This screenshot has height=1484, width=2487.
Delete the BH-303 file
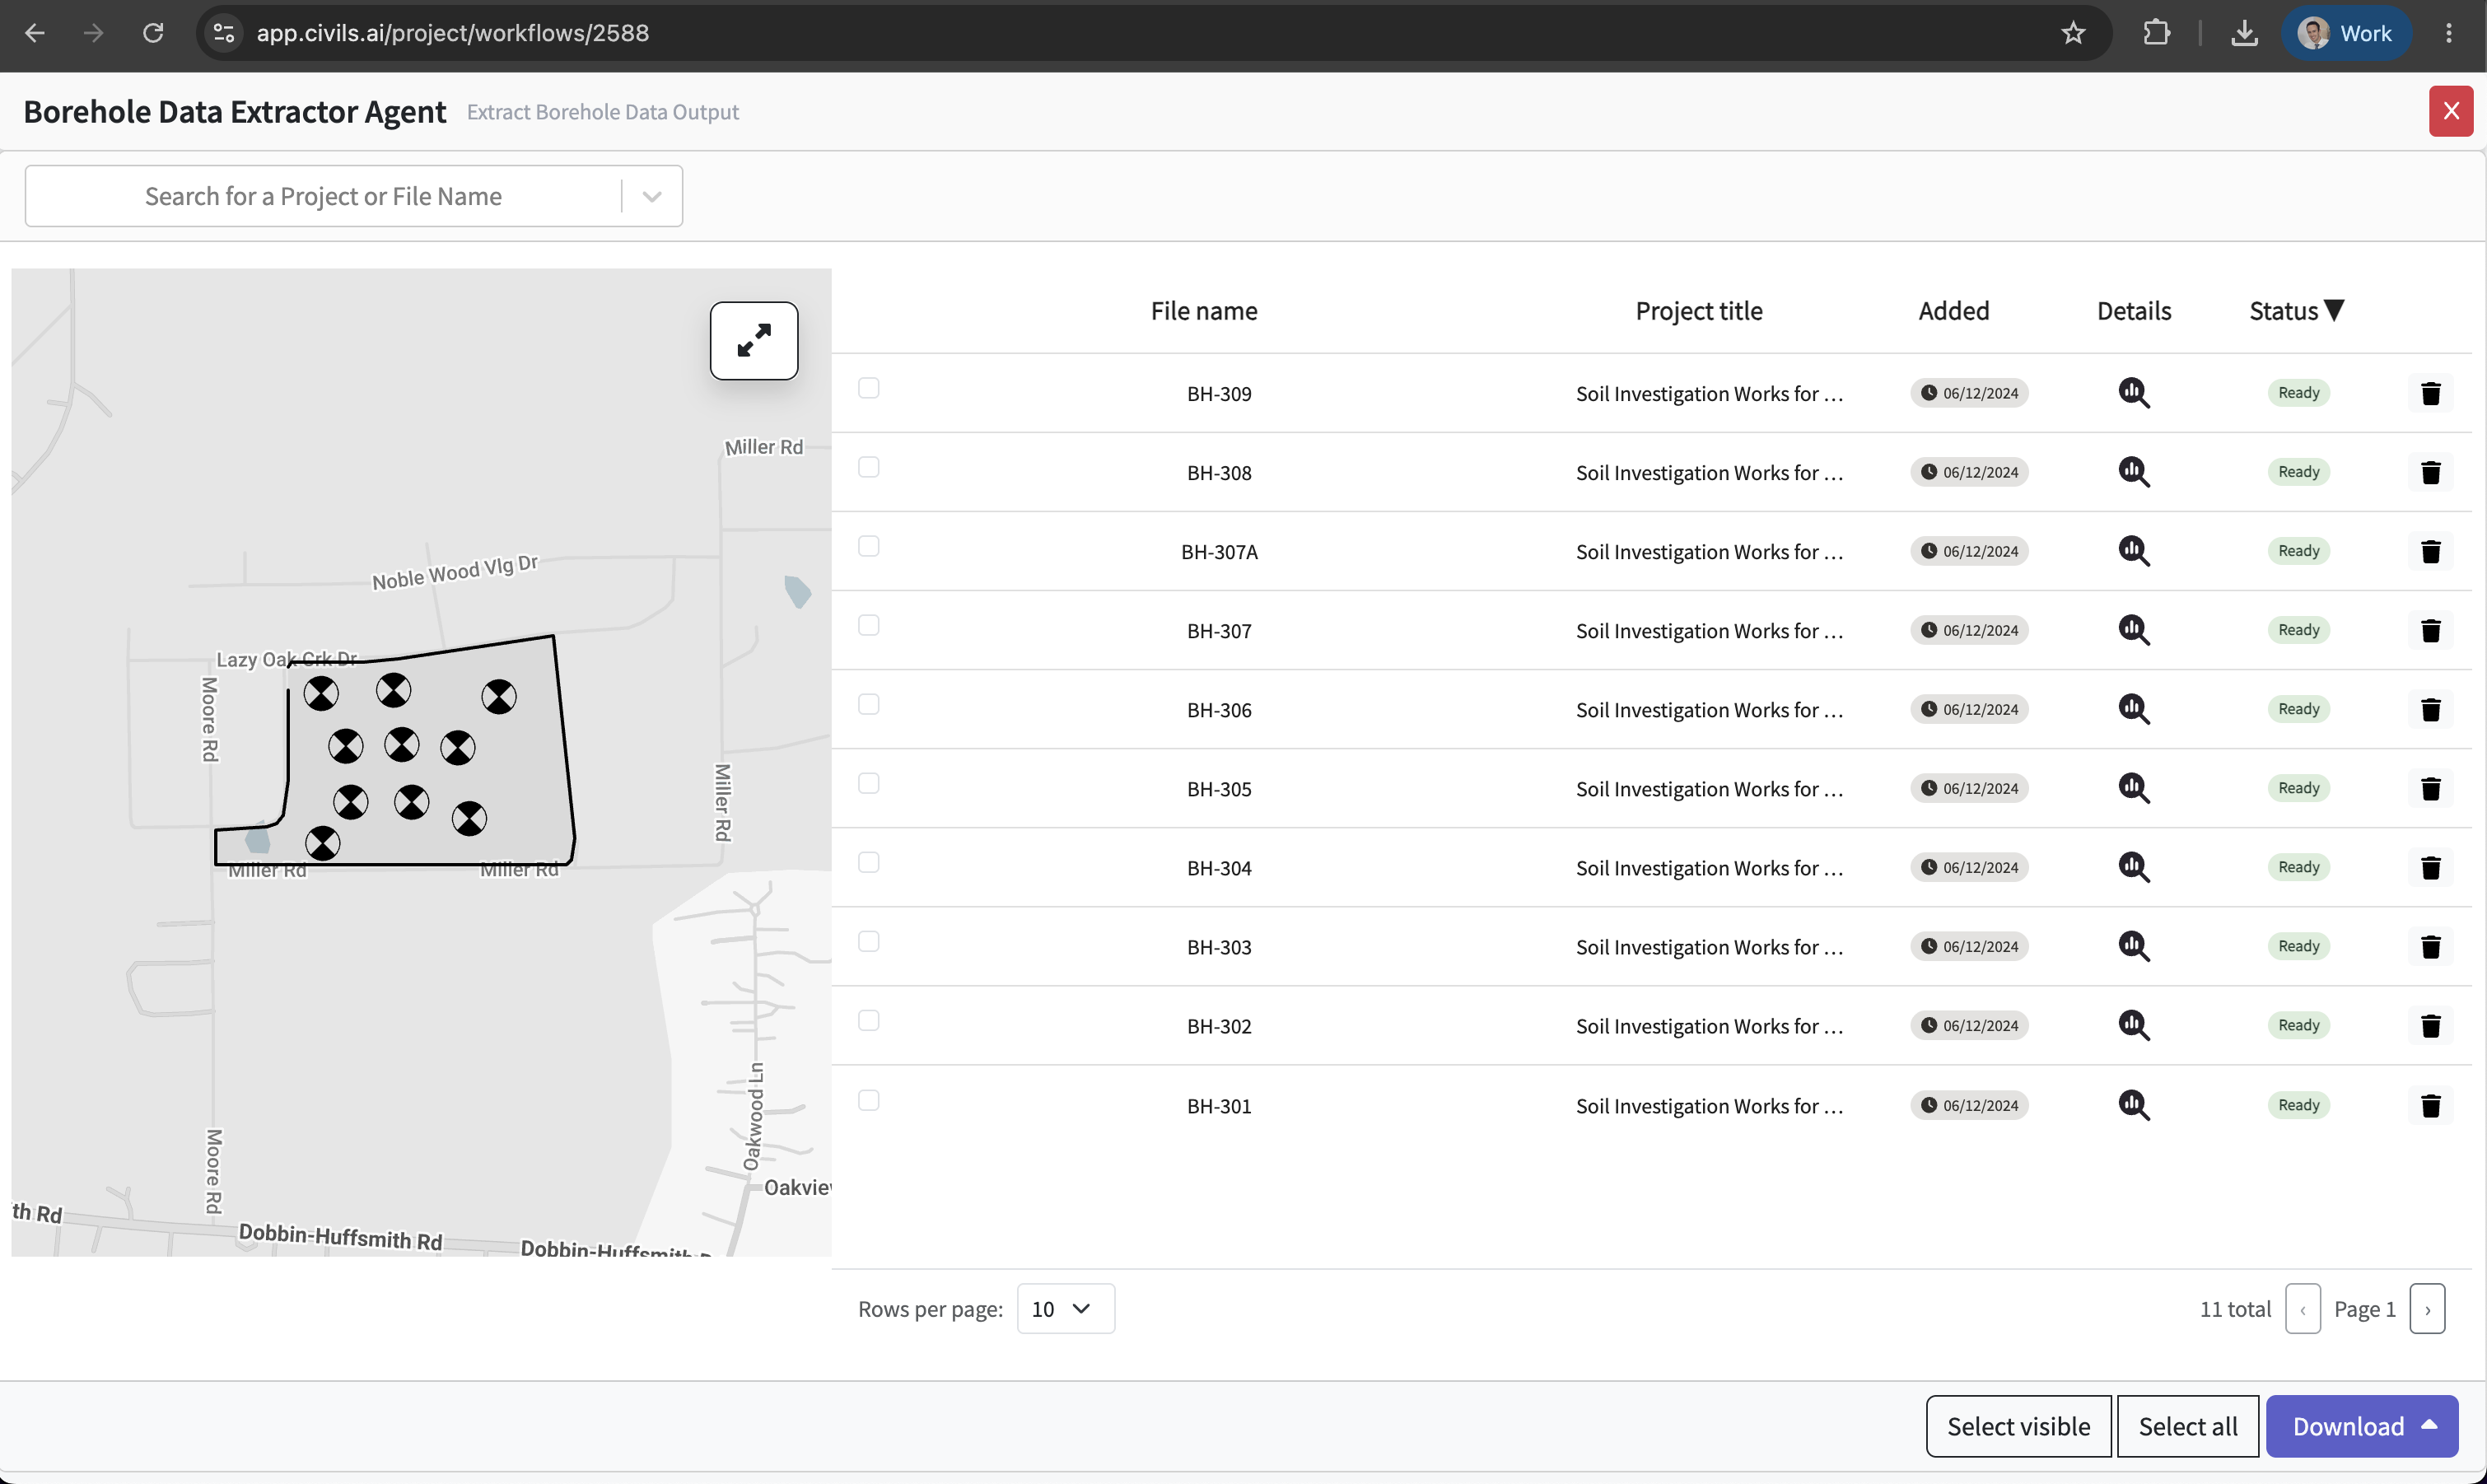pyautogui.click(x=2430, y=946)
